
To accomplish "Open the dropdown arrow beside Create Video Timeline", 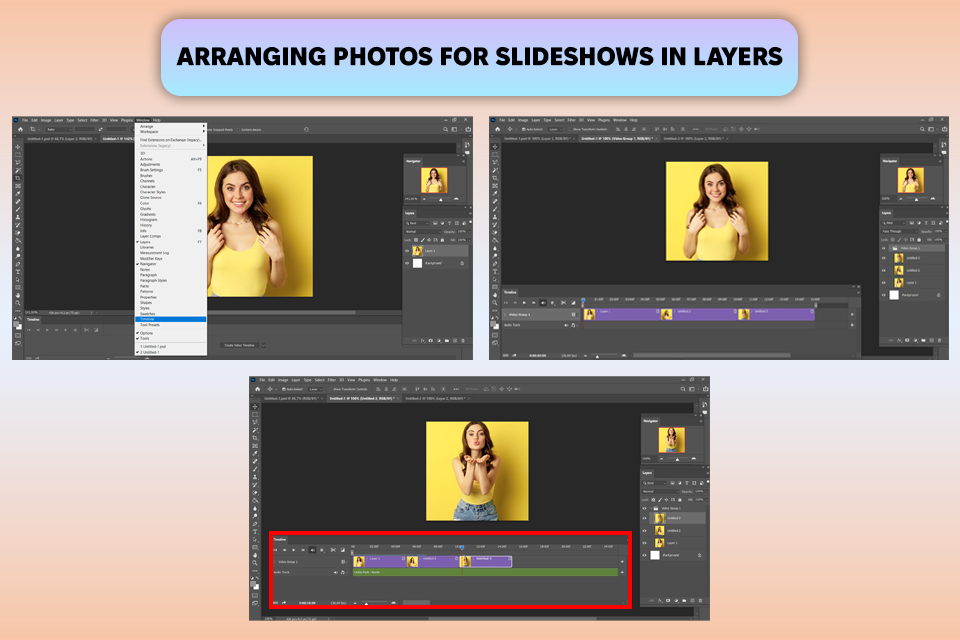I will (x=266, y=345).
